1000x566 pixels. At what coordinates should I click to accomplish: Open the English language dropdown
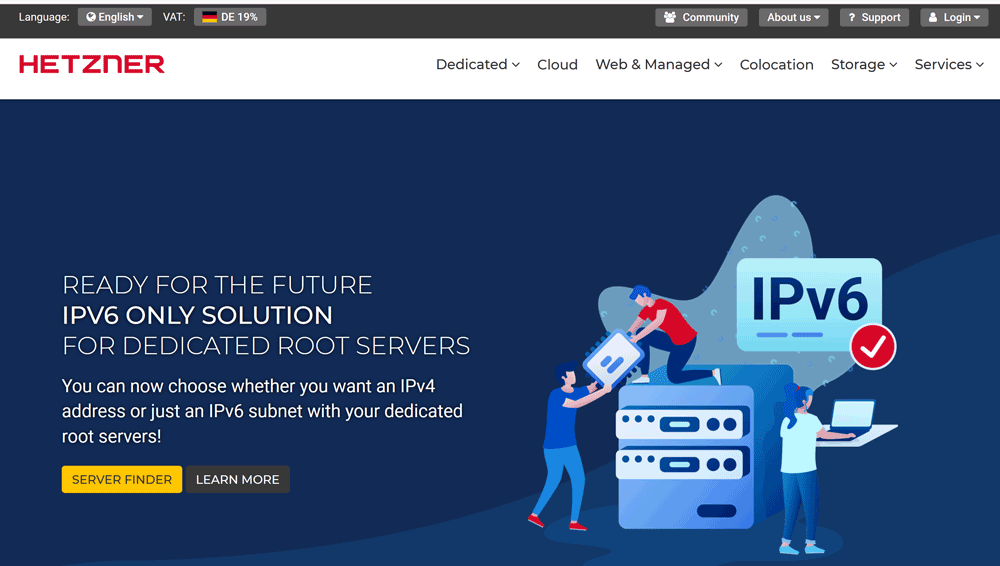[115, 17]
